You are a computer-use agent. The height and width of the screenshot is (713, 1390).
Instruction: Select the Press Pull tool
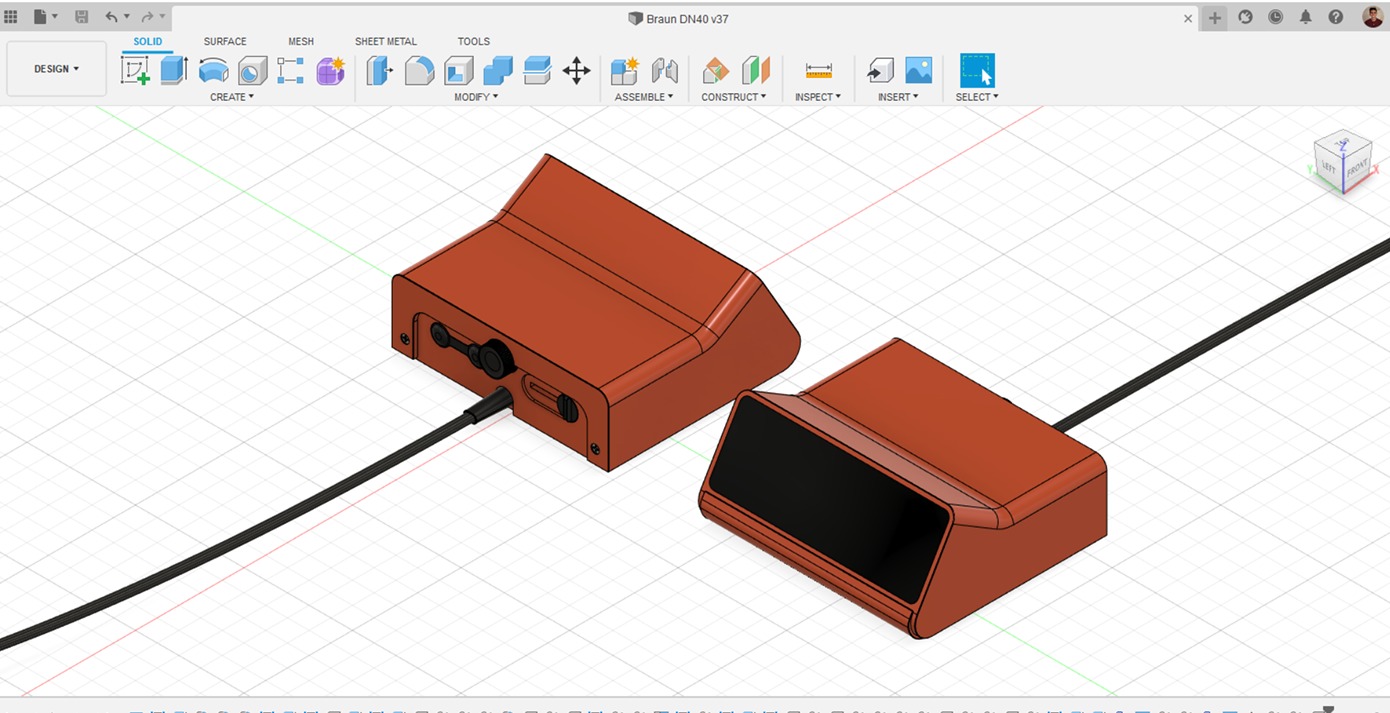[x=380, y=70]
